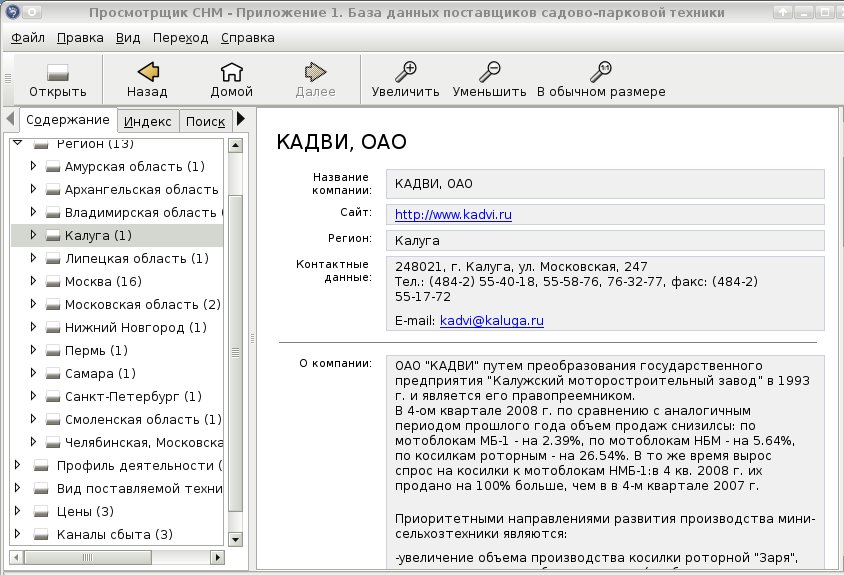Click pane splitter handle between panels

coord(252,338)
